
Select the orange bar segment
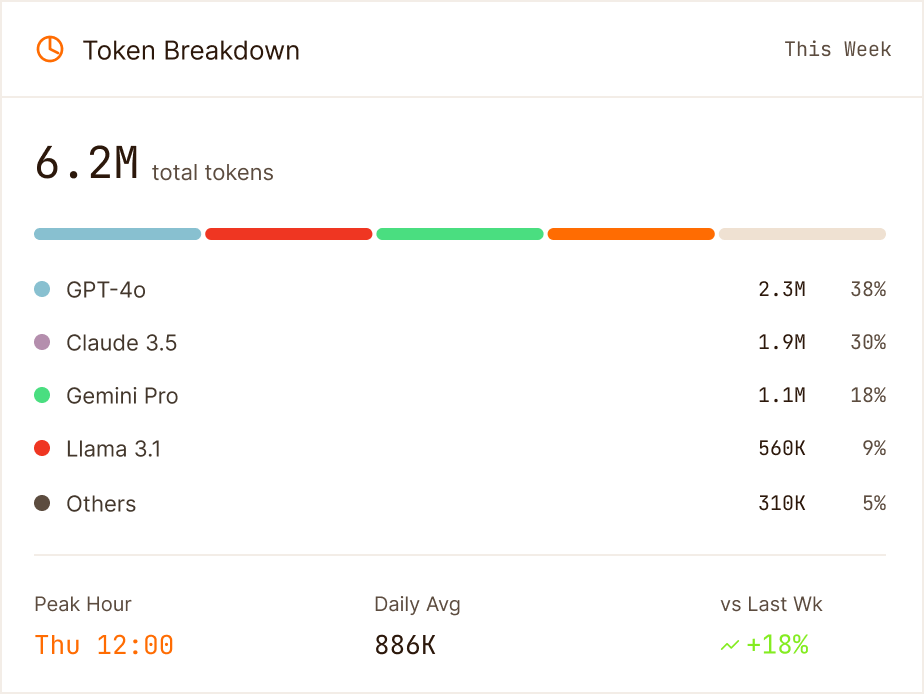tap(631, 234)
